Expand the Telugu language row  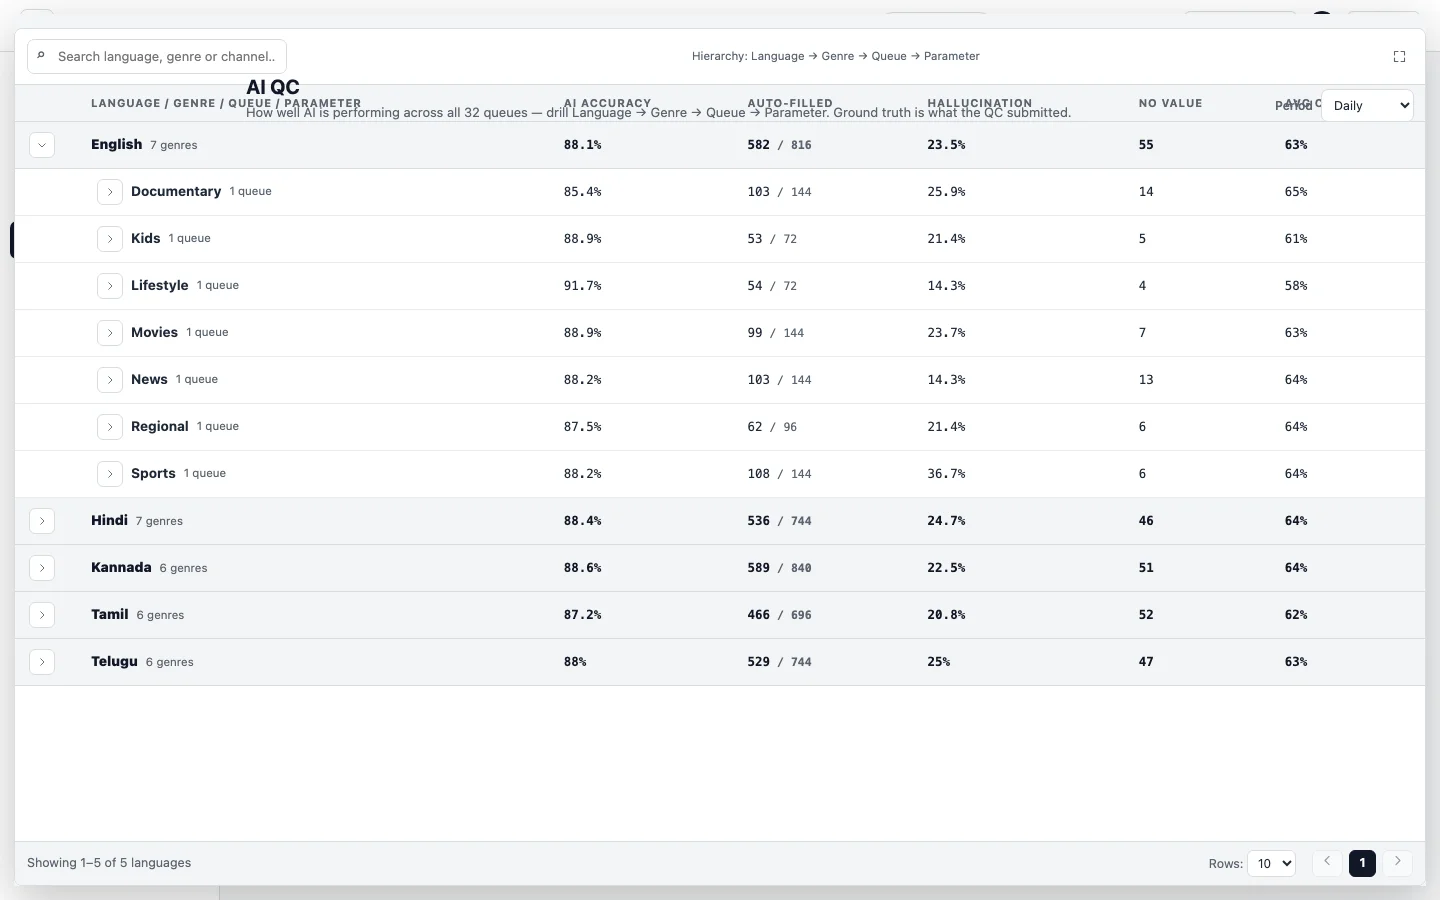pyautogui.click(x=42, y=662)
